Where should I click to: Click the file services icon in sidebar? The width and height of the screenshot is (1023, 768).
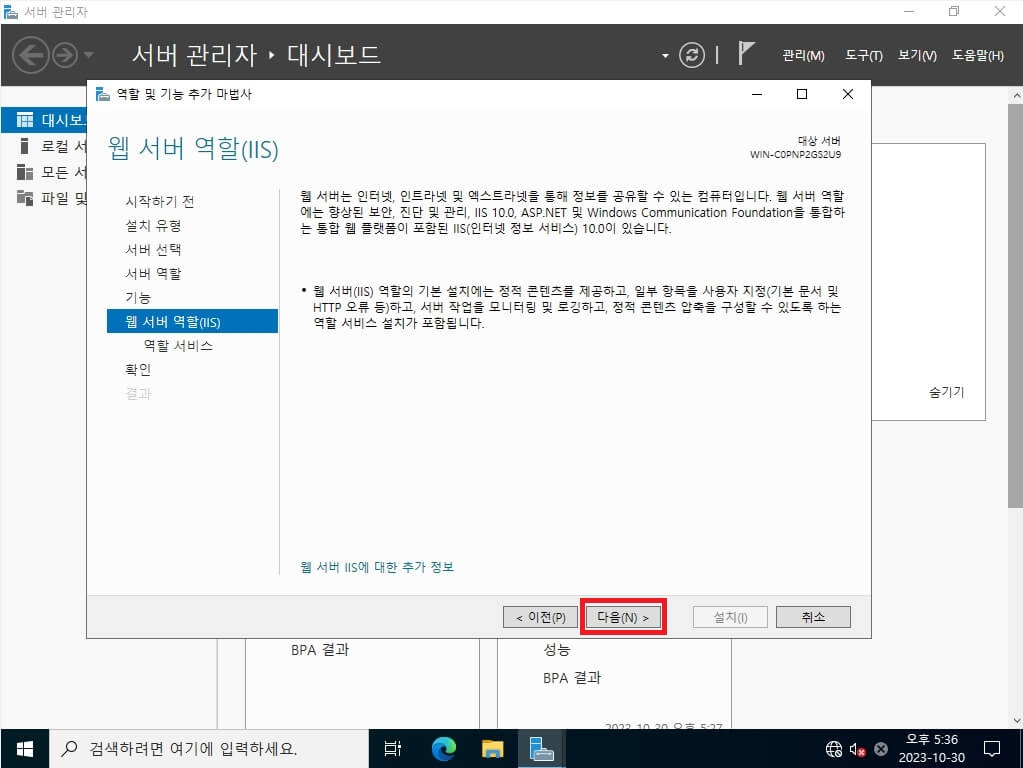[24, 198]
